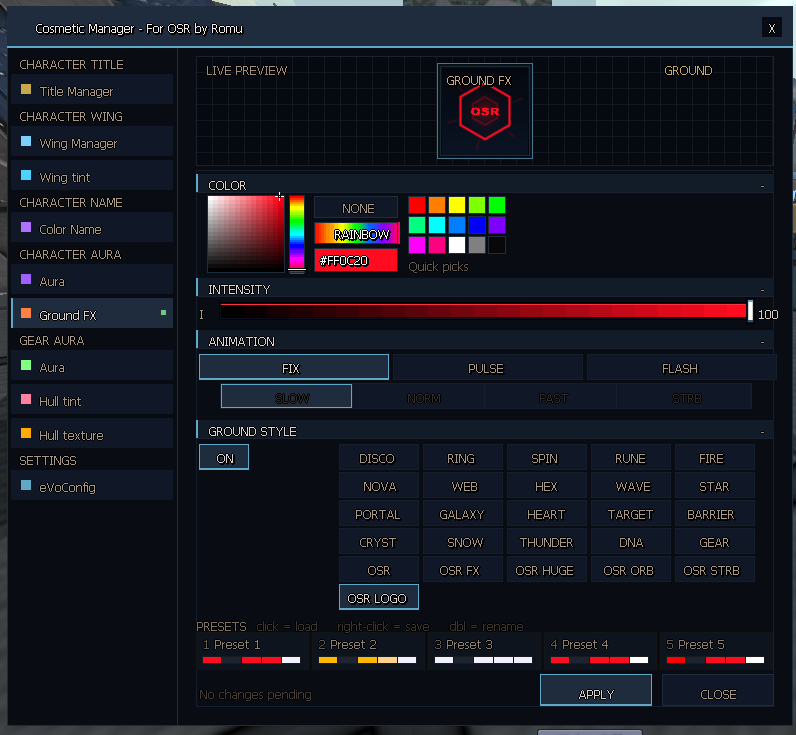Click the red intensity slider bar
Screen dimensions: 796x735
[486, 311]
